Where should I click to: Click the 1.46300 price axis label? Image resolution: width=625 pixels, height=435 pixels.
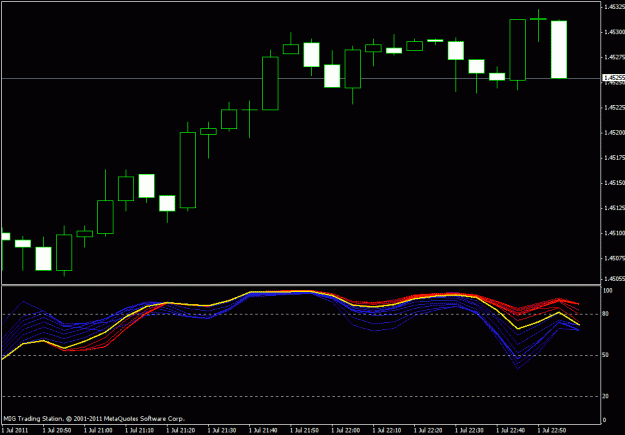coord(614,31)
